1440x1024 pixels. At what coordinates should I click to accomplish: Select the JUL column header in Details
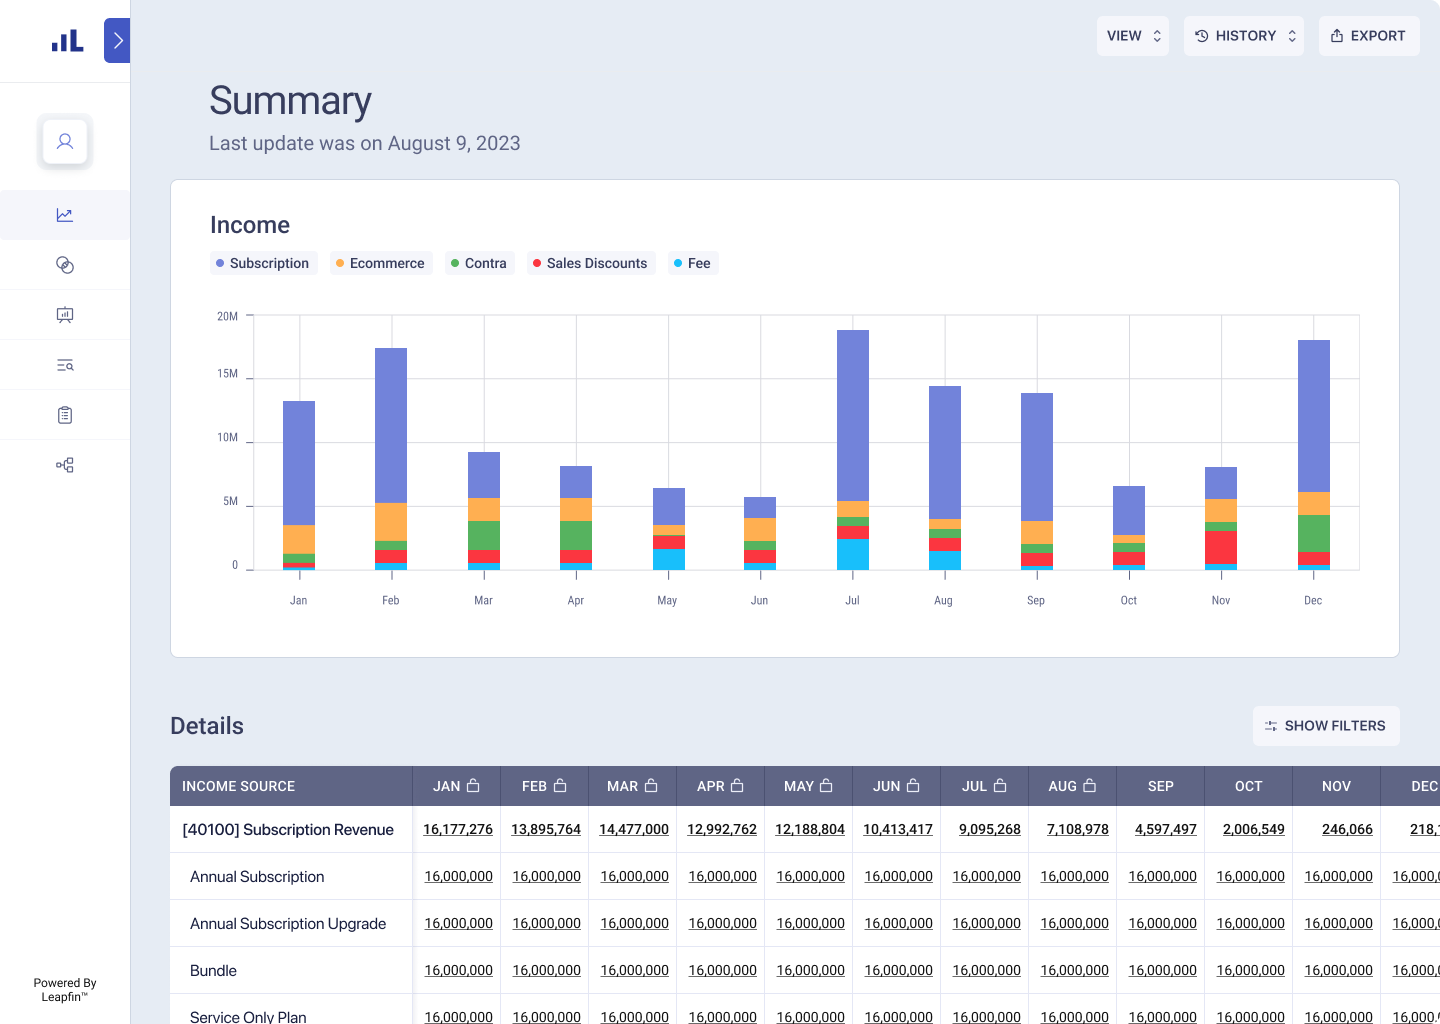coord(983,786)
